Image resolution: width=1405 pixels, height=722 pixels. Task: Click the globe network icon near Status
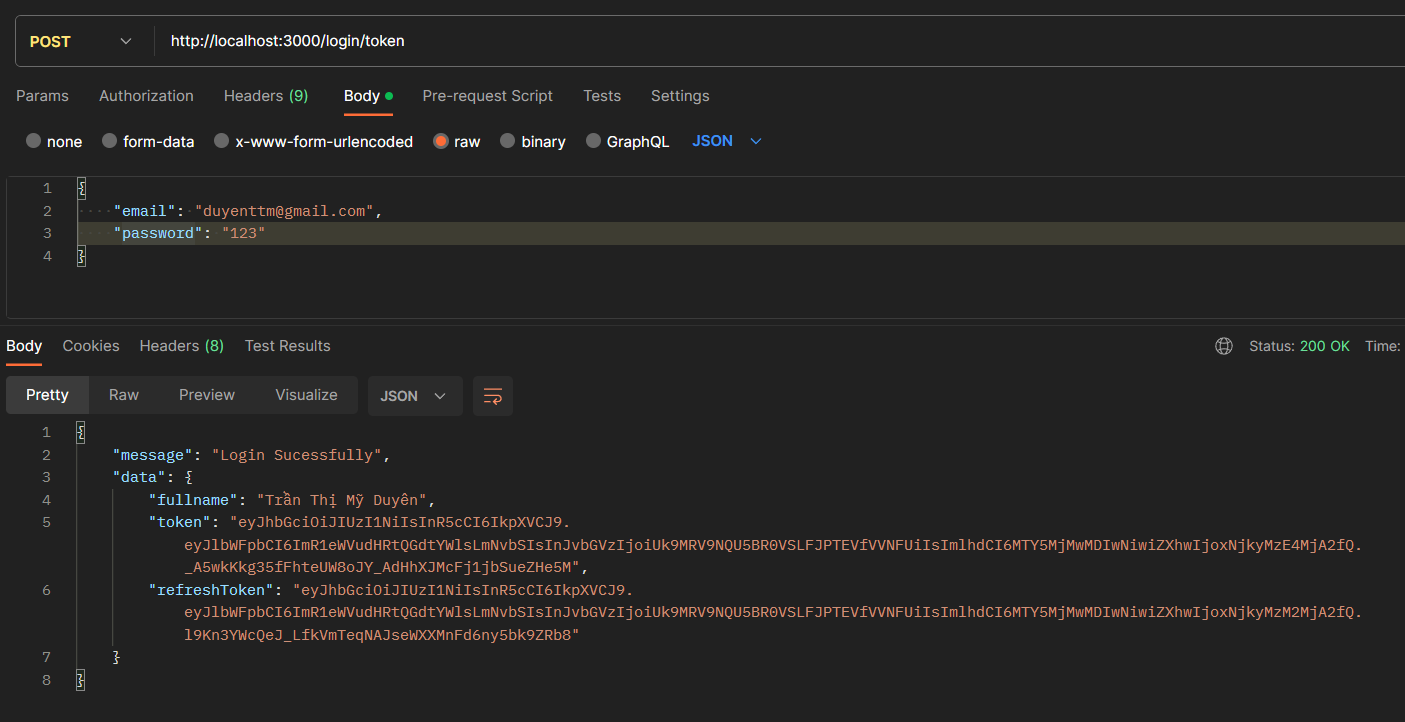tap(1223, 346)
